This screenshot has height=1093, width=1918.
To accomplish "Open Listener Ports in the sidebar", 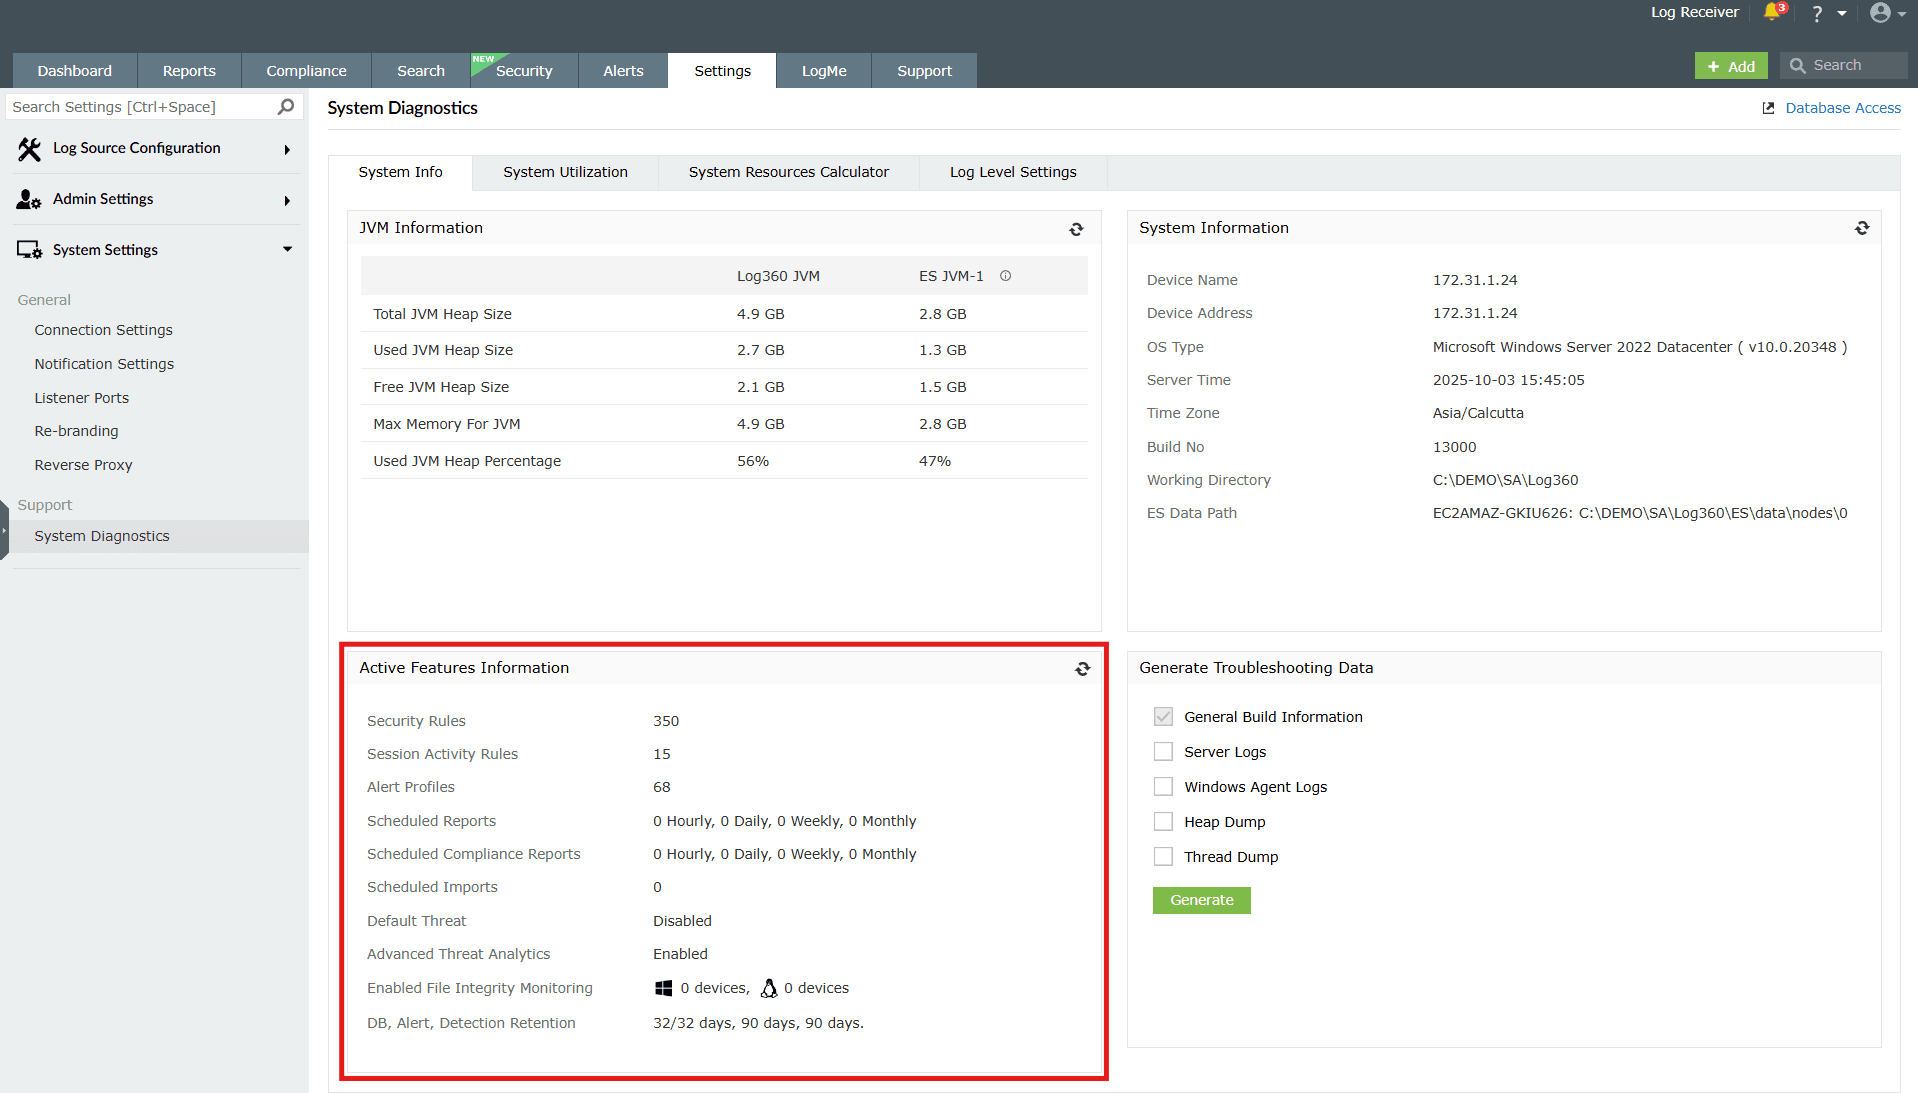I will pos(82,398).
